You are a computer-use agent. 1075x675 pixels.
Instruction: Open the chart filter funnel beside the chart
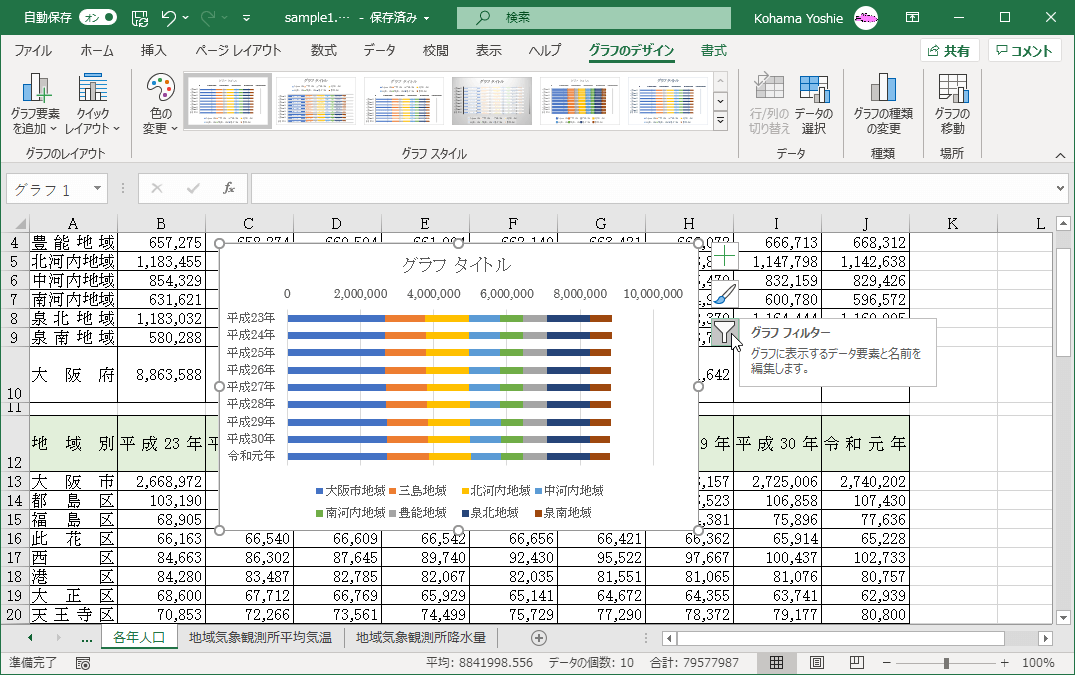[724, 332]
